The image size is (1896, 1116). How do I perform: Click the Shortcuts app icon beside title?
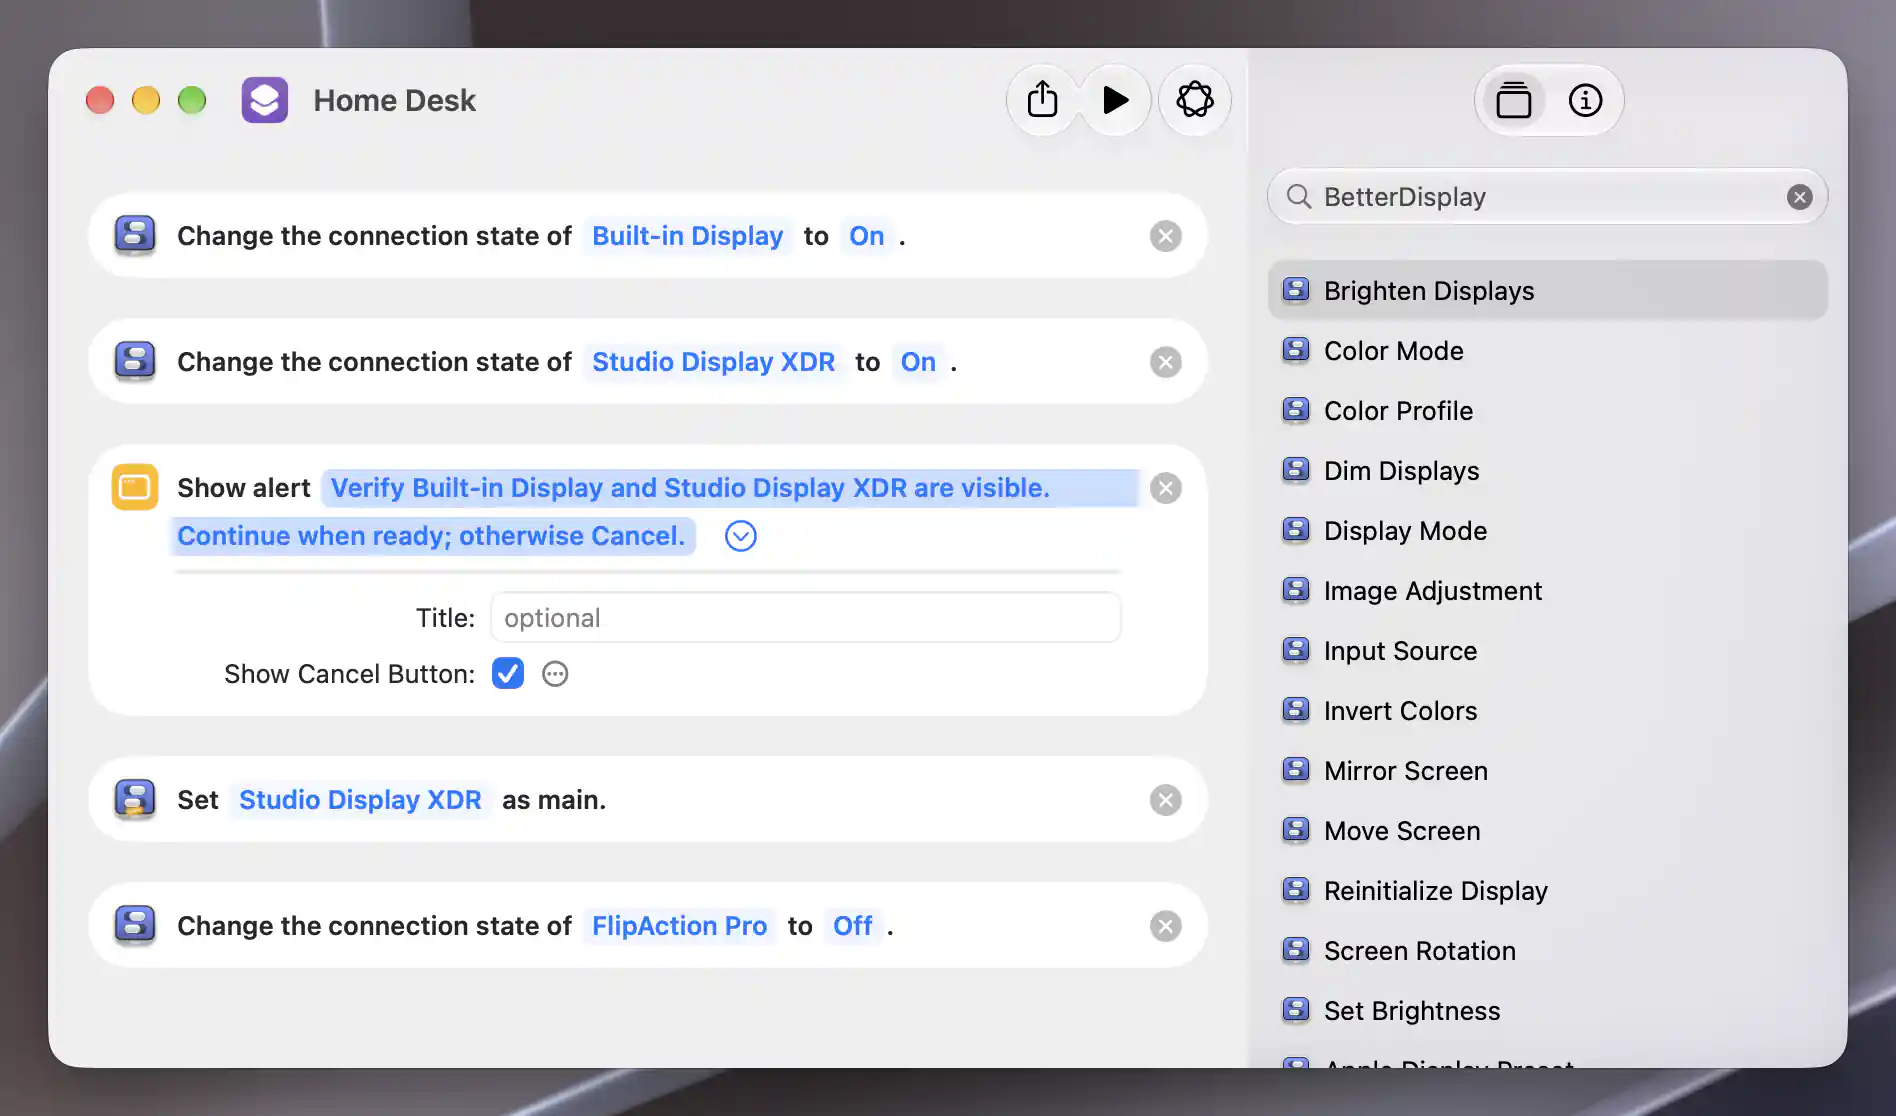click(265, 100)
